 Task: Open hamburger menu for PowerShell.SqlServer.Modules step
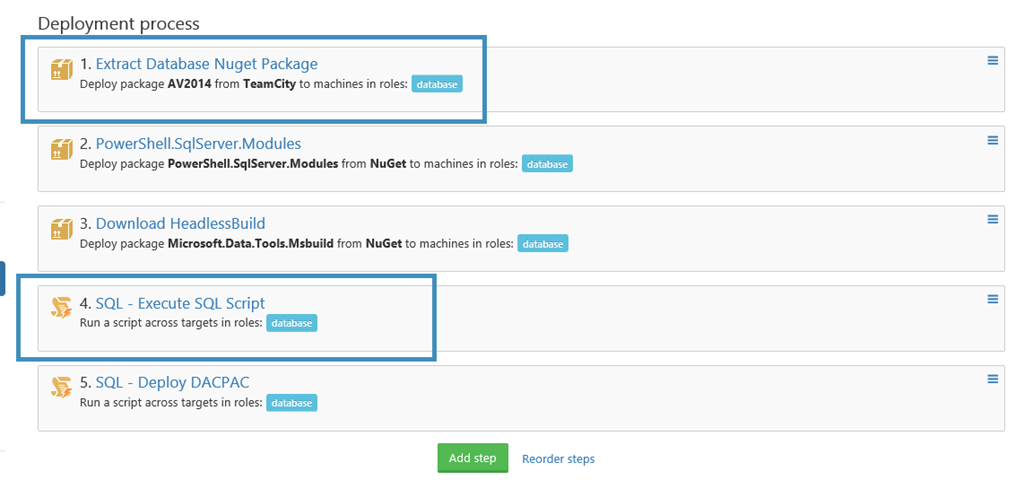(993, 140)
